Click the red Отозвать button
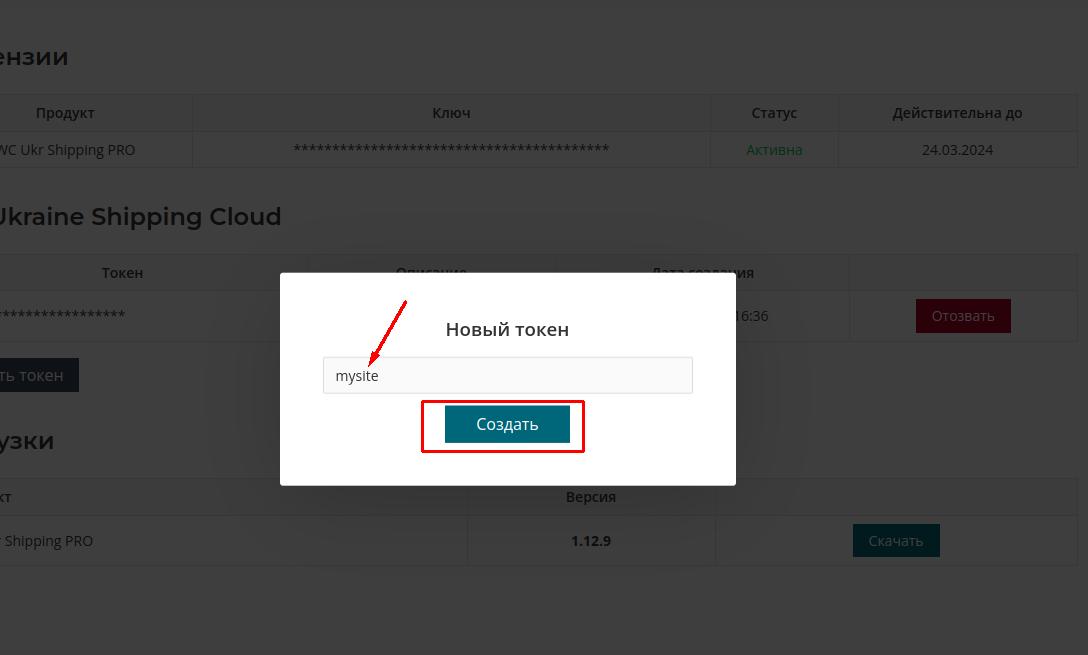 (963, 316)
